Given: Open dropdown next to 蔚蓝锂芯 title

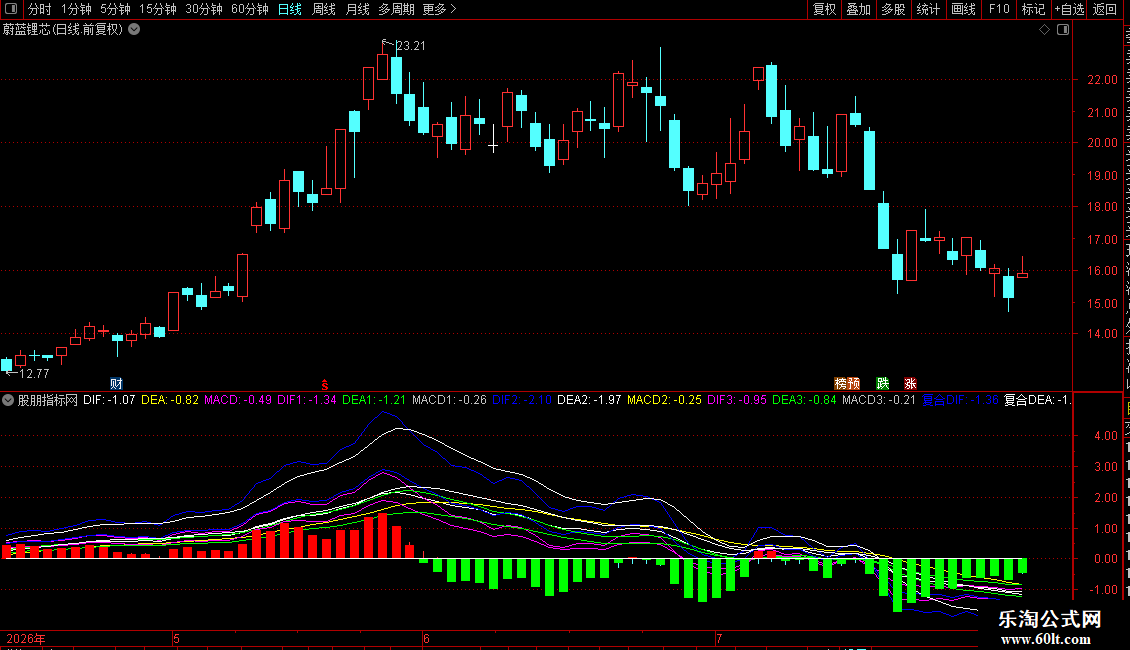Looking at the screenshot, I should coord(134,30).
